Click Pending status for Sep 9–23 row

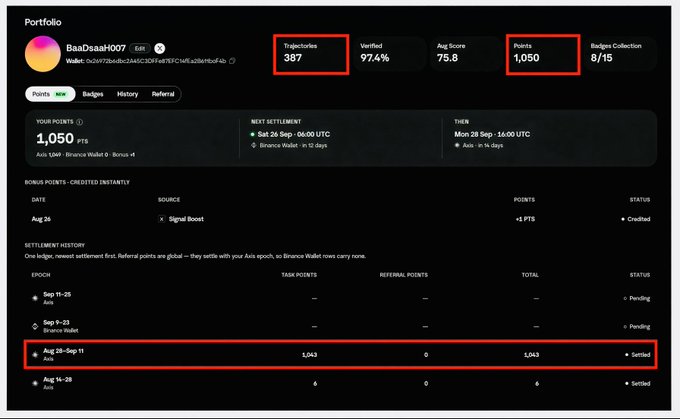pos(637,327)
